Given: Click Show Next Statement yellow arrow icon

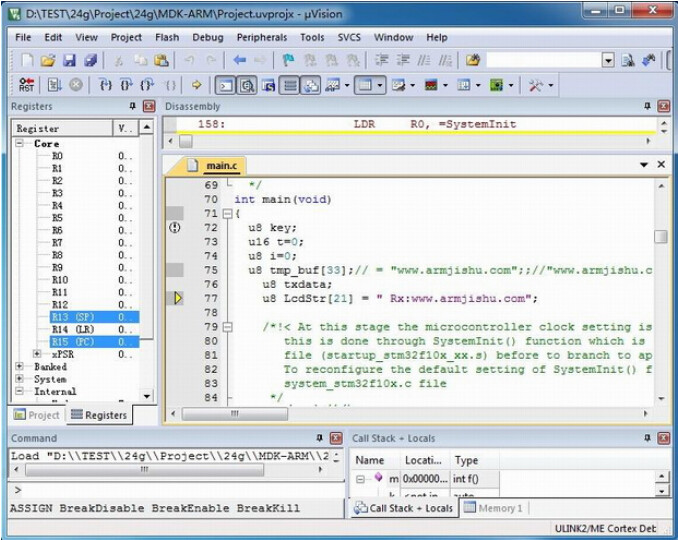Looking at the screenshot, I should pos(197,86).
